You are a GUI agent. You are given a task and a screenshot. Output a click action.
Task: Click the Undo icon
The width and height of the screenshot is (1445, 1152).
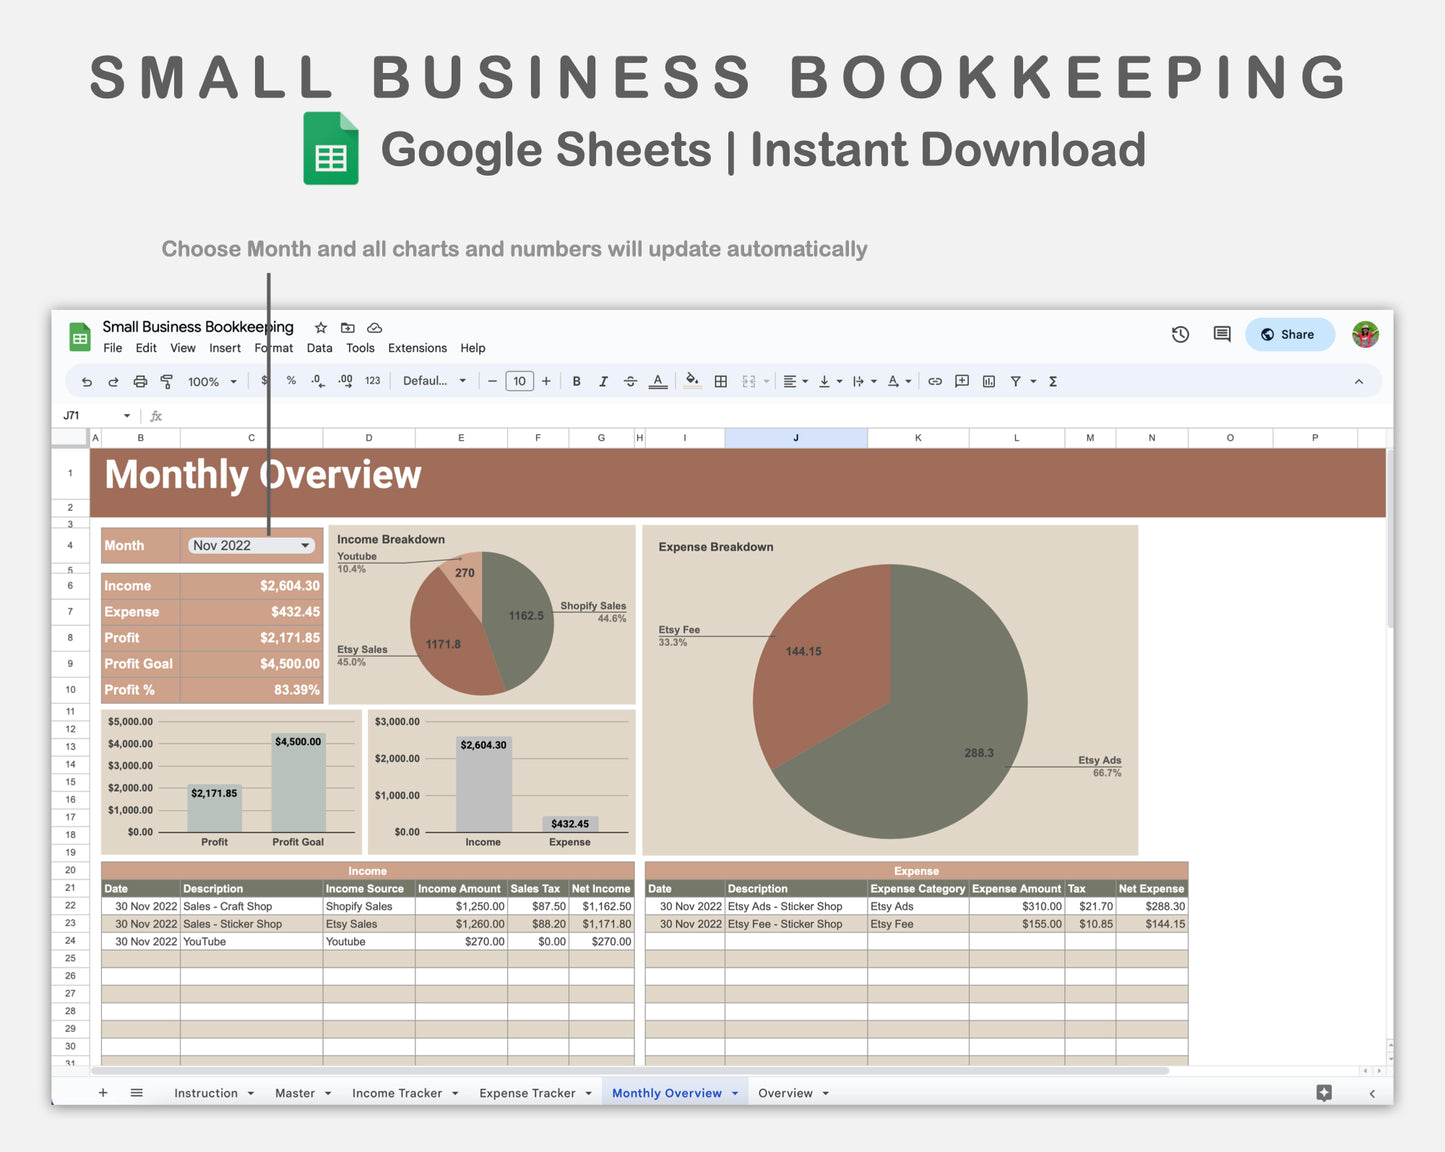[86, 381]
